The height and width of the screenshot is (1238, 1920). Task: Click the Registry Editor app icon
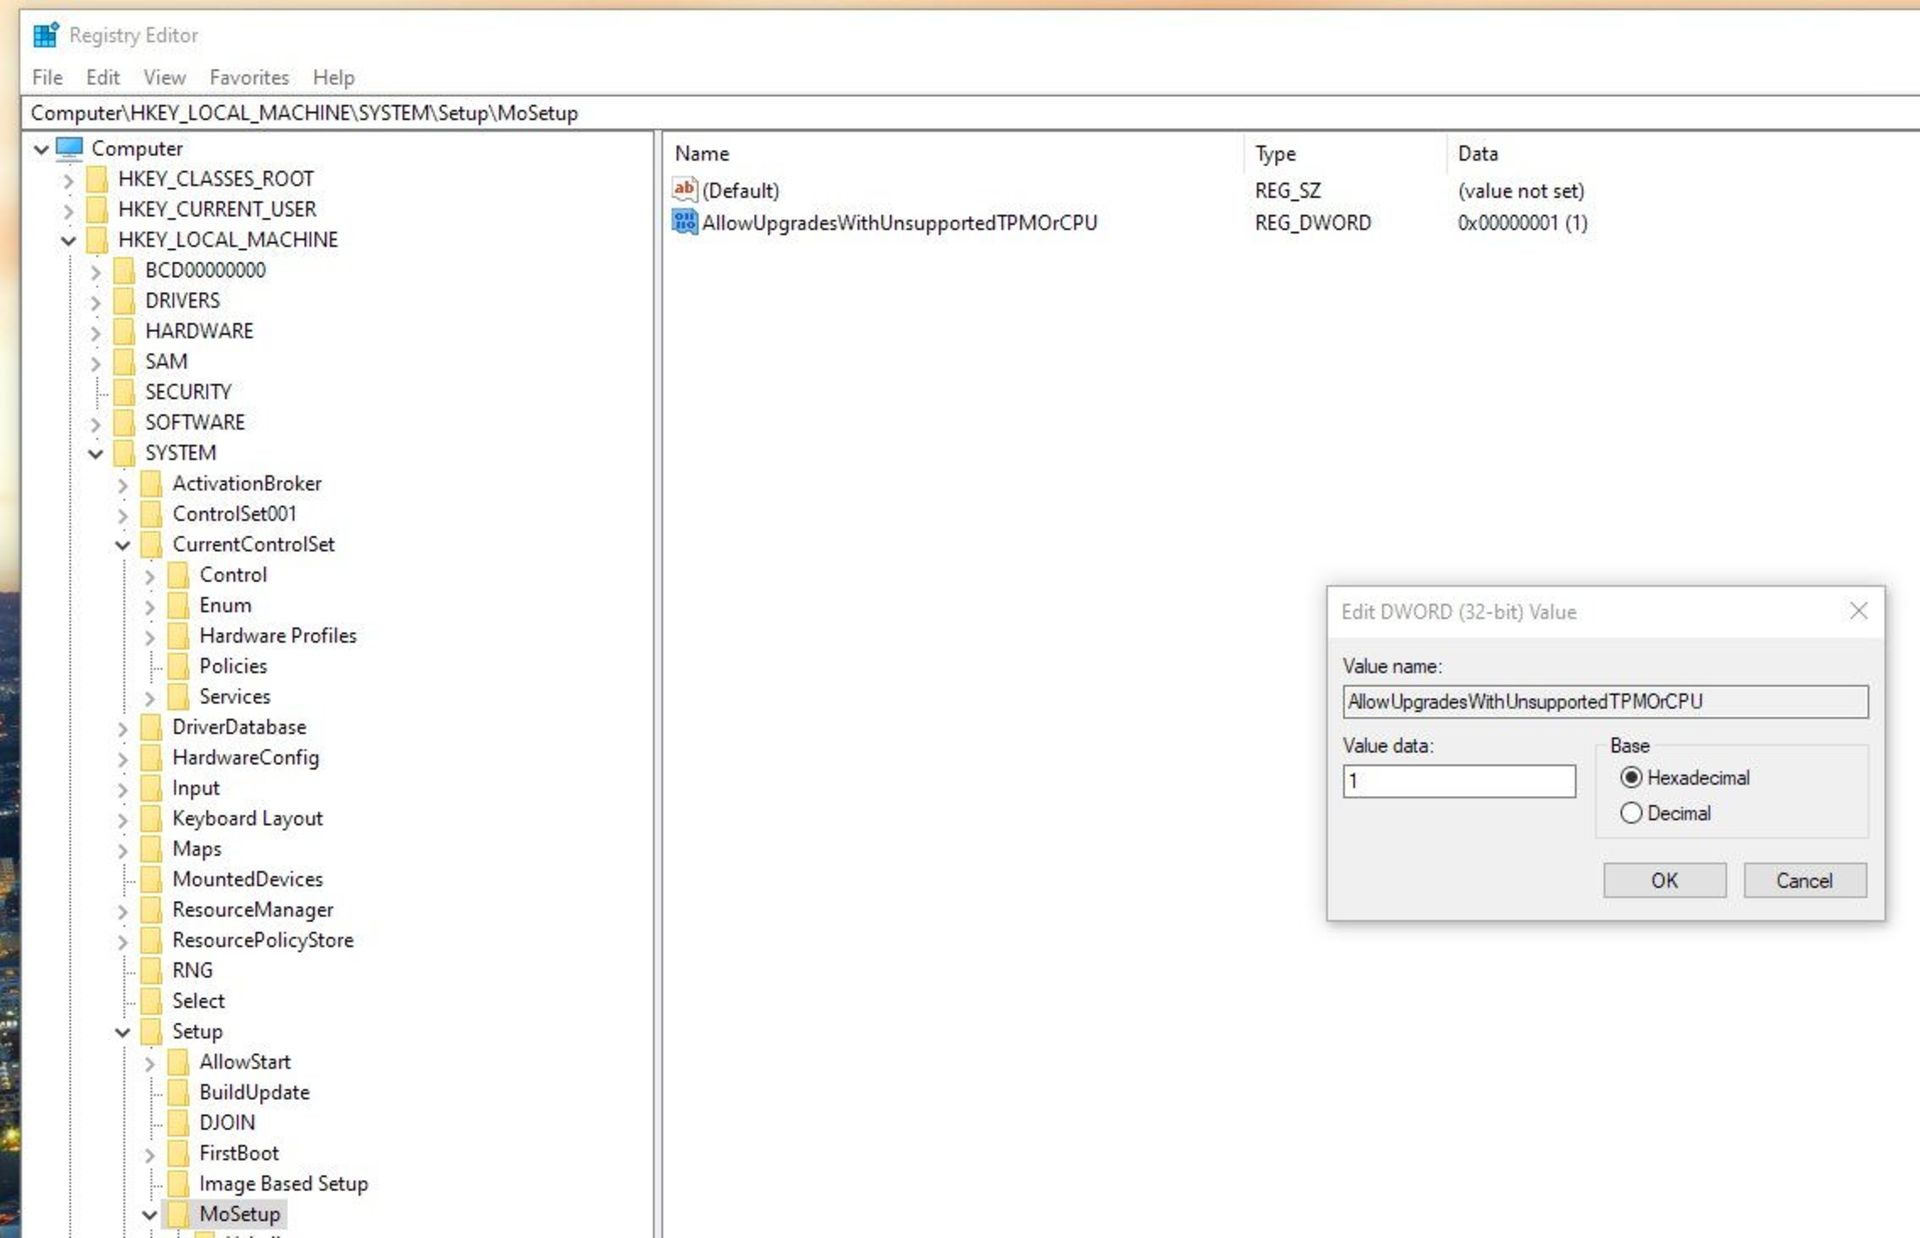pyautogui.click(x=46, y=35)
